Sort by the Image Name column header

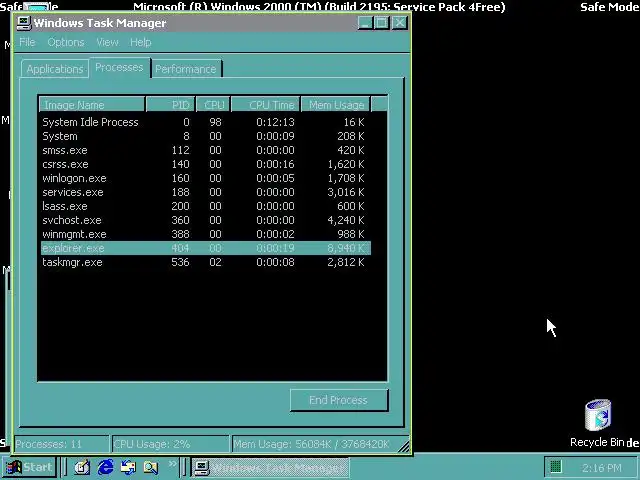coord(92,105)
